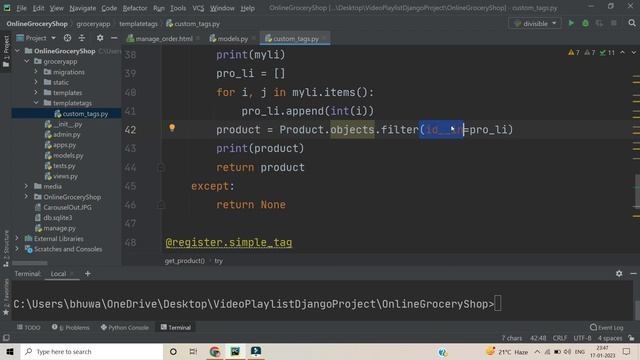Screen dimensions: 640x360
Task: Open the File menu
Action: pyautogui.click(x=21, y=8)
